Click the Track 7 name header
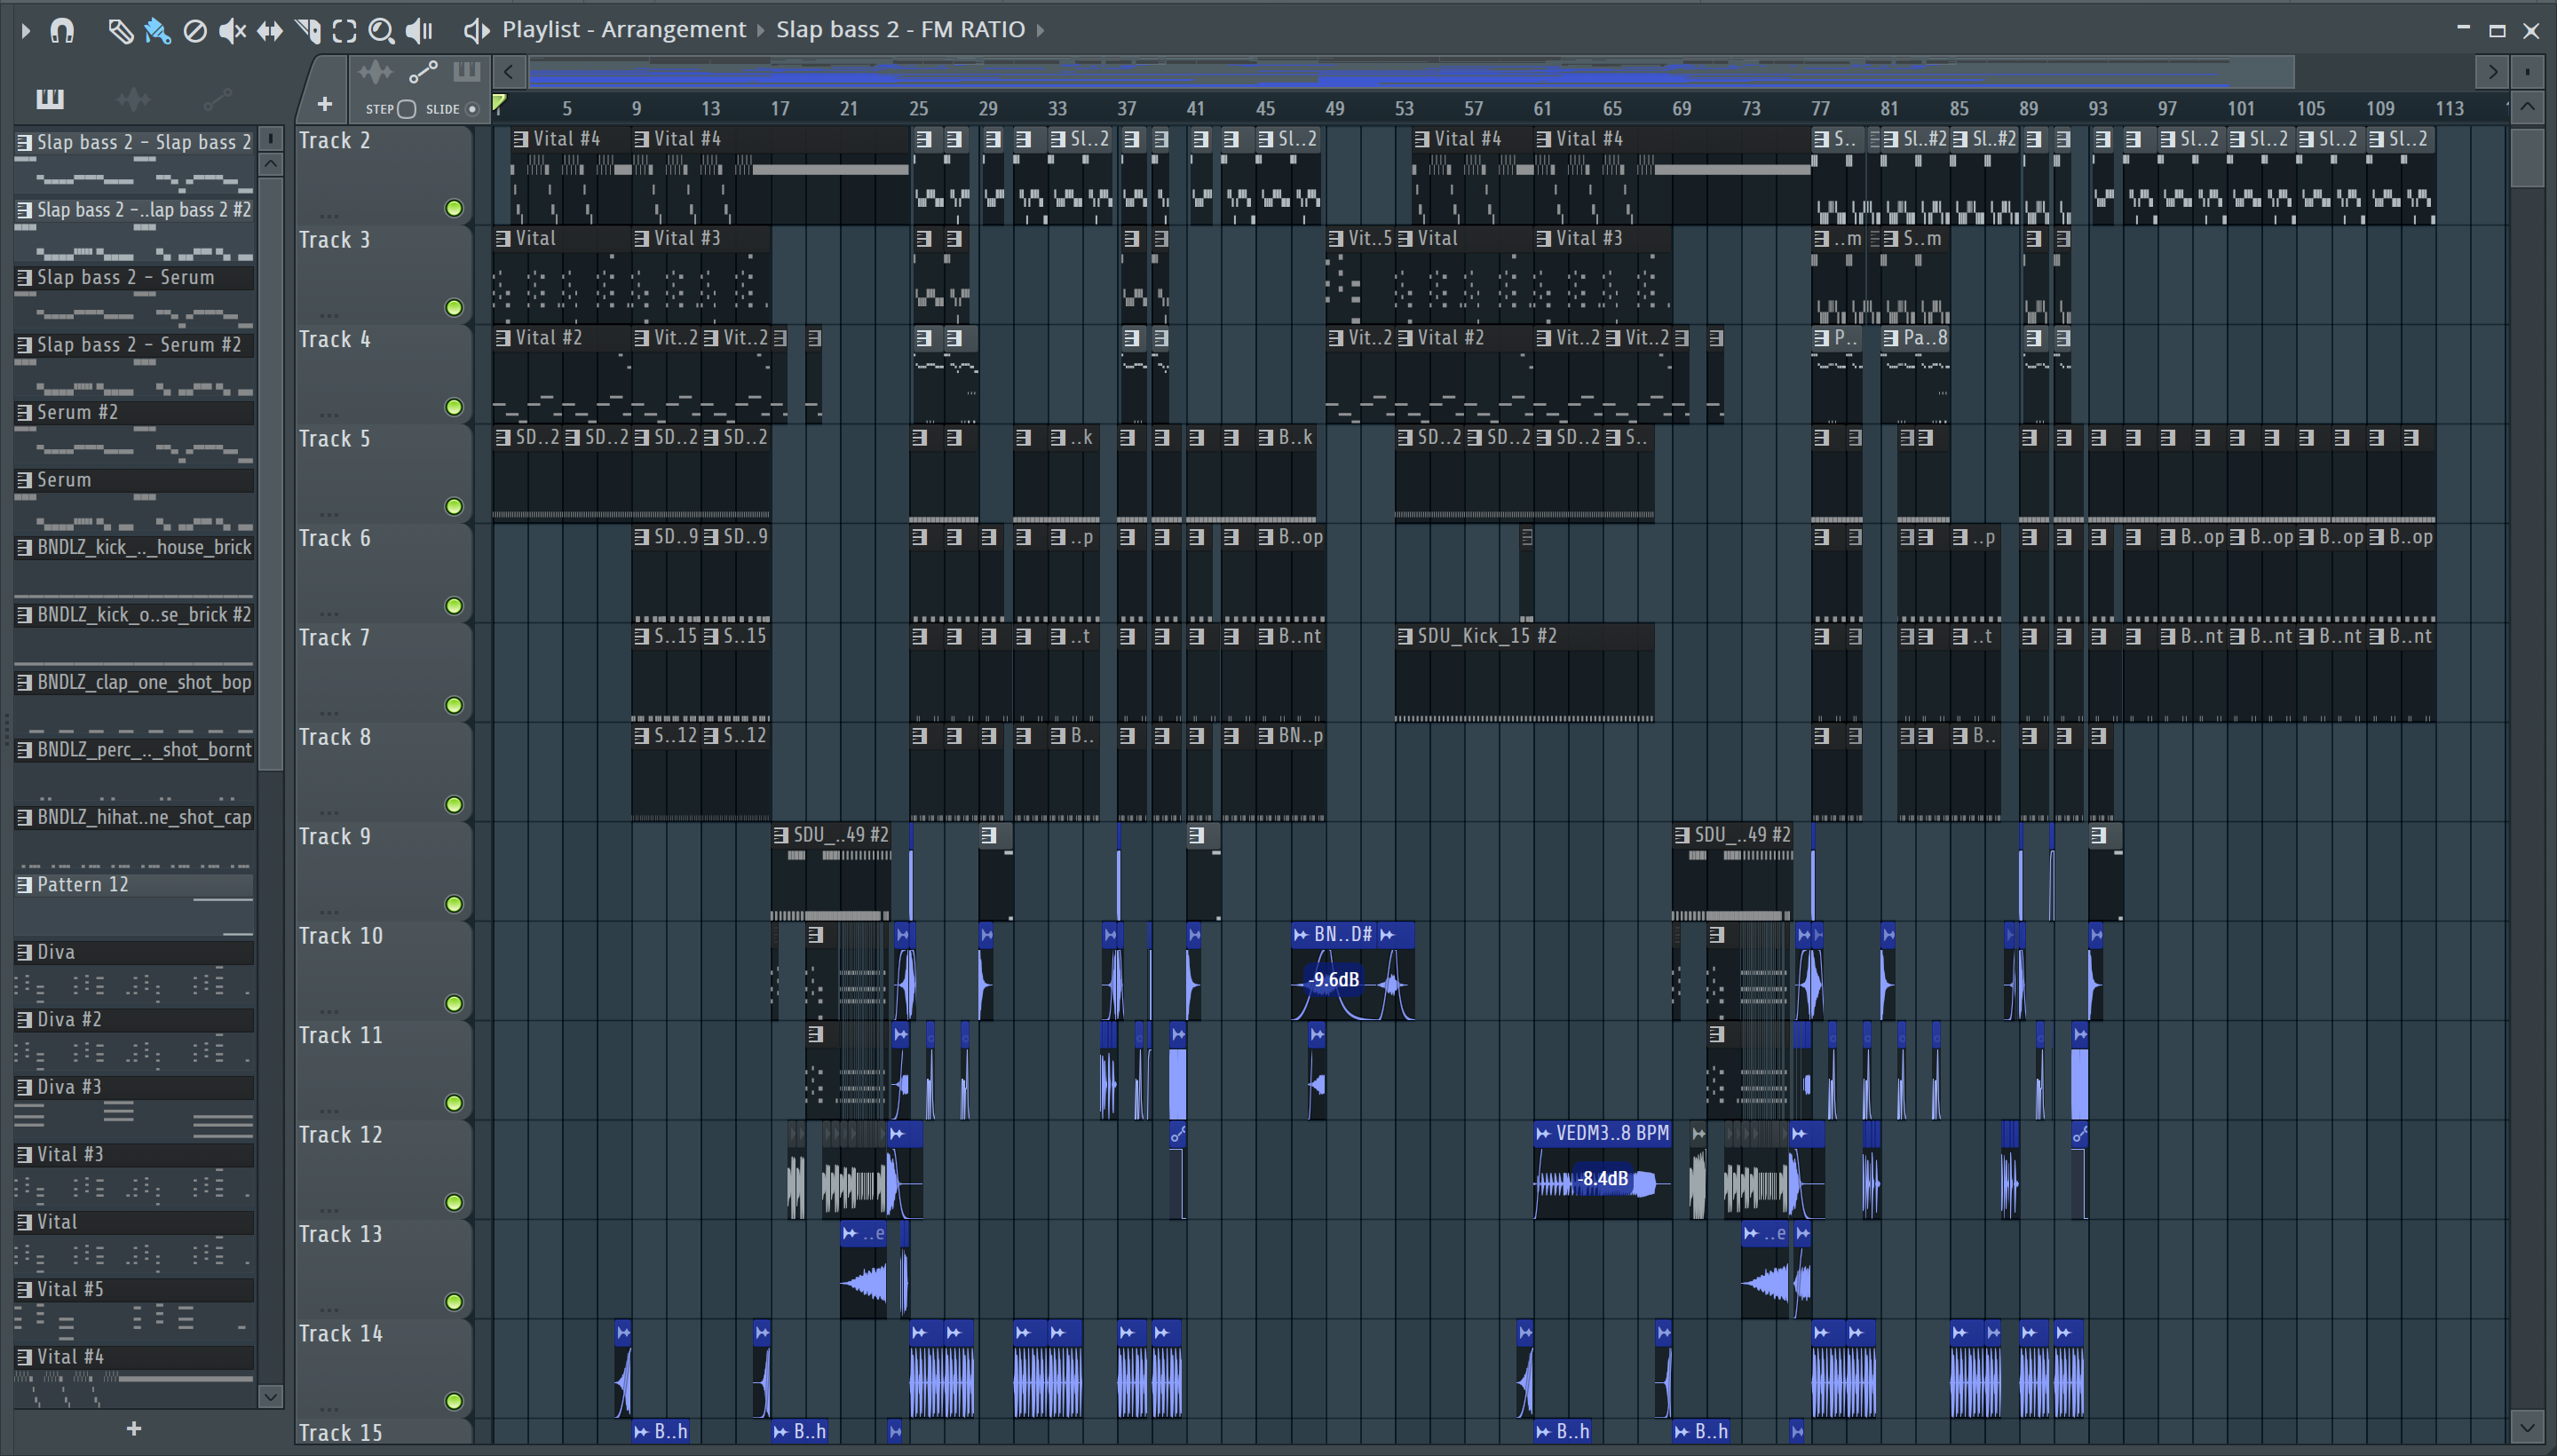2557x1456 pixels. tap(334, 638)
